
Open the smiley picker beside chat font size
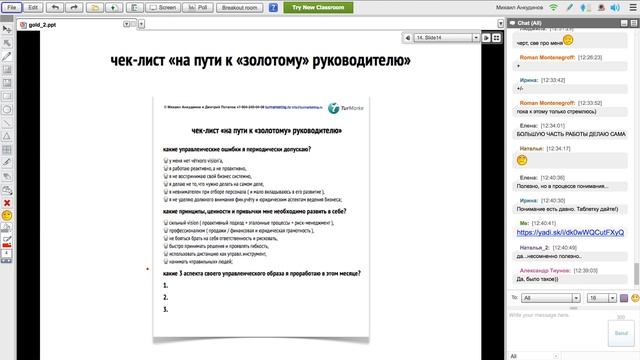coord(635,298)
